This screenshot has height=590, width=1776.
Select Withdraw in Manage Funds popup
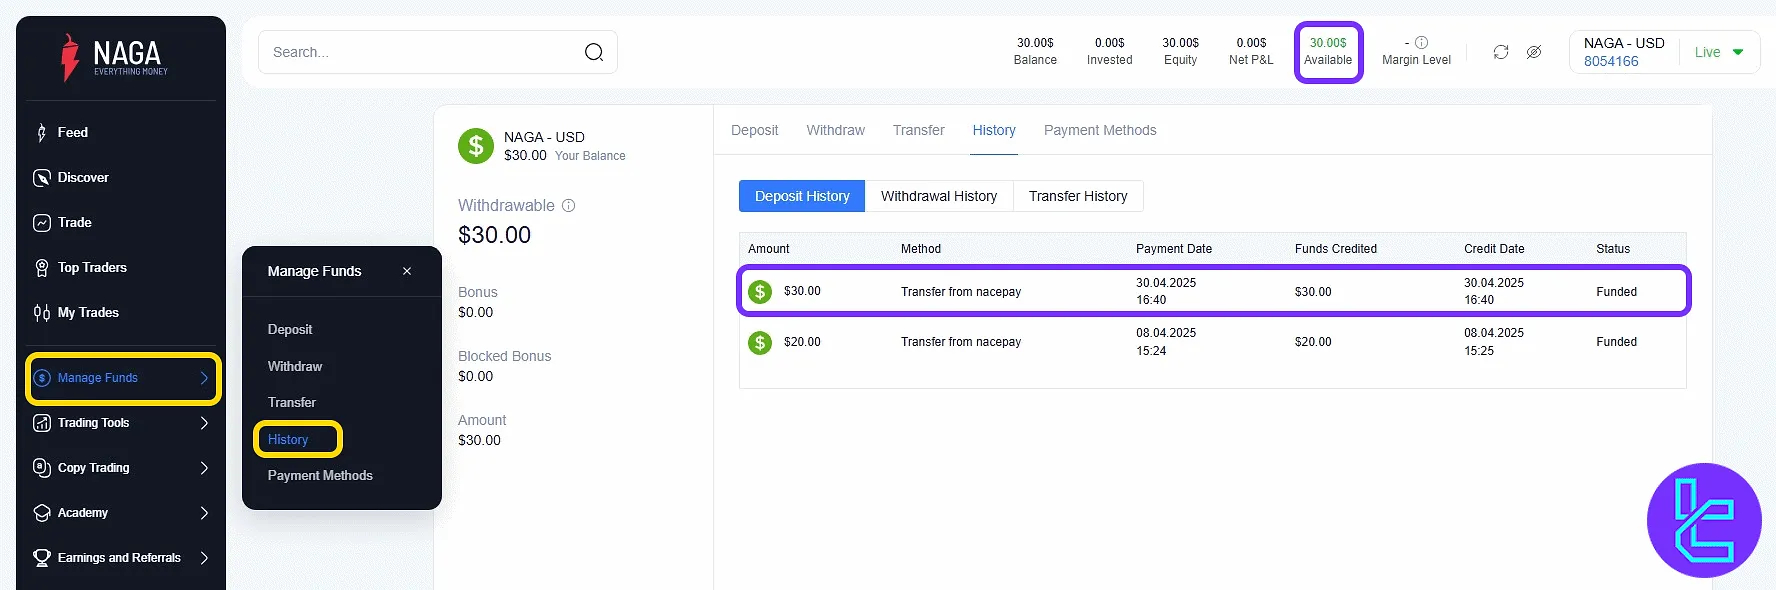(295, 367)
